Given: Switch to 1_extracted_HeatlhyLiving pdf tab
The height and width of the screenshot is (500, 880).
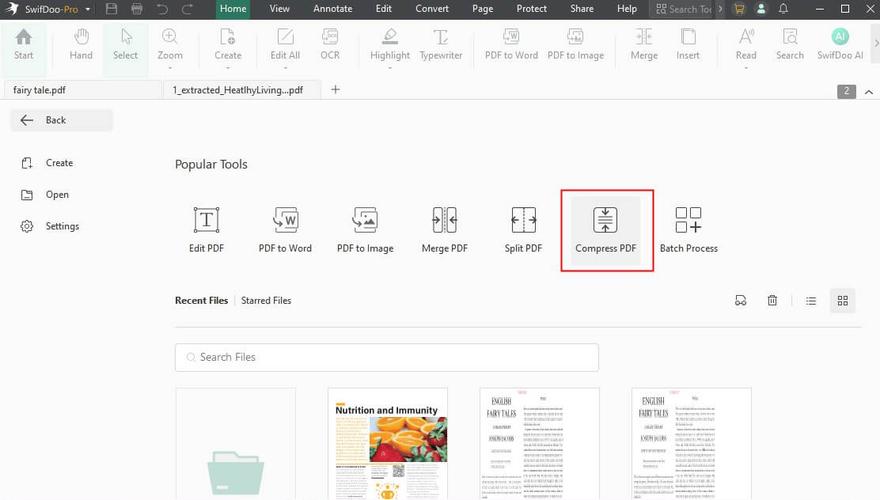Looking at the screenshot, I should tap(242, 90).
